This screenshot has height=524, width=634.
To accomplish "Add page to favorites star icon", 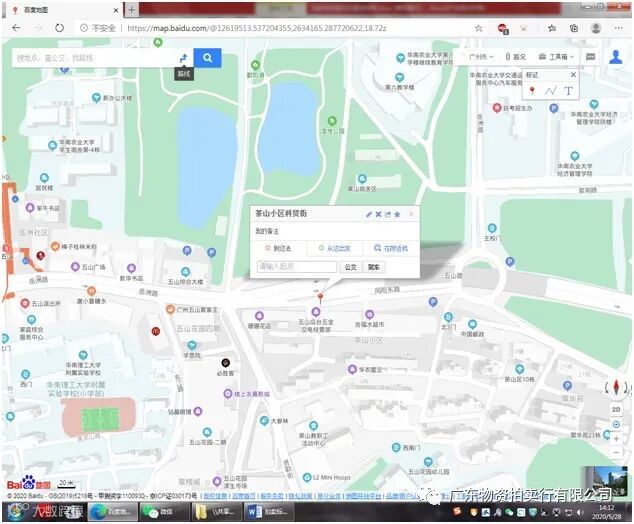I will pyautogui.click(x=479, y=28).
